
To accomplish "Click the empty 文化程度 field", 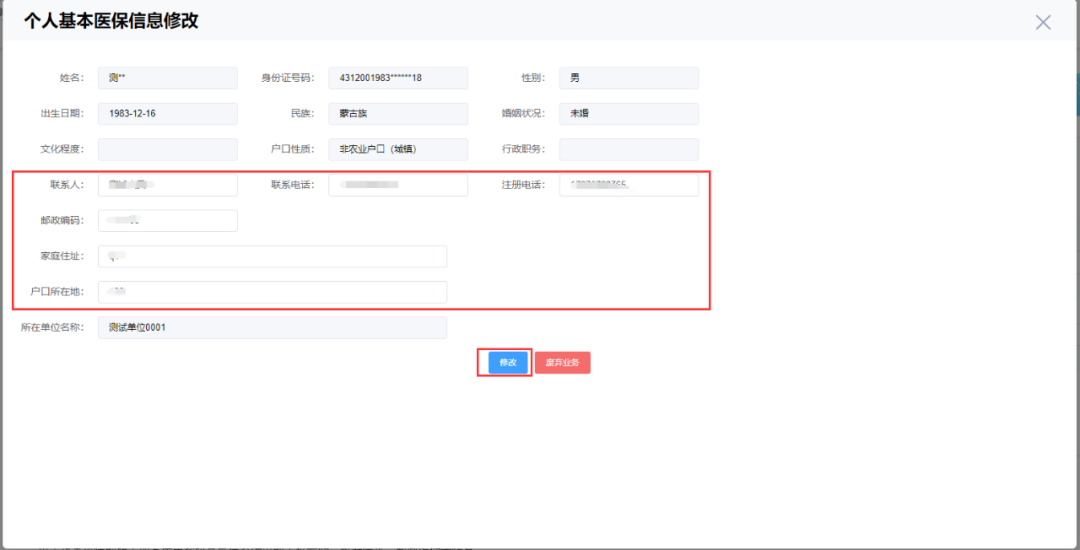I will click(168, 150).
